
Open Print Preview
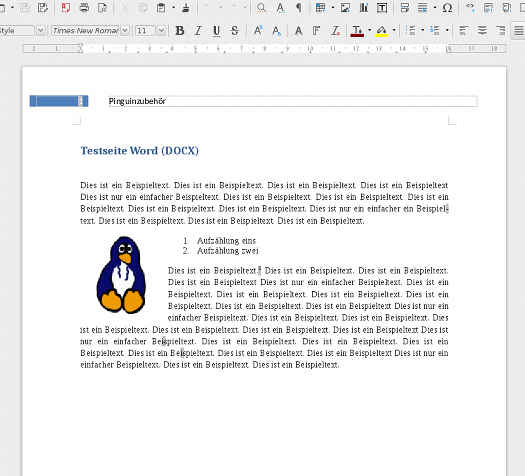click(102, 7)
